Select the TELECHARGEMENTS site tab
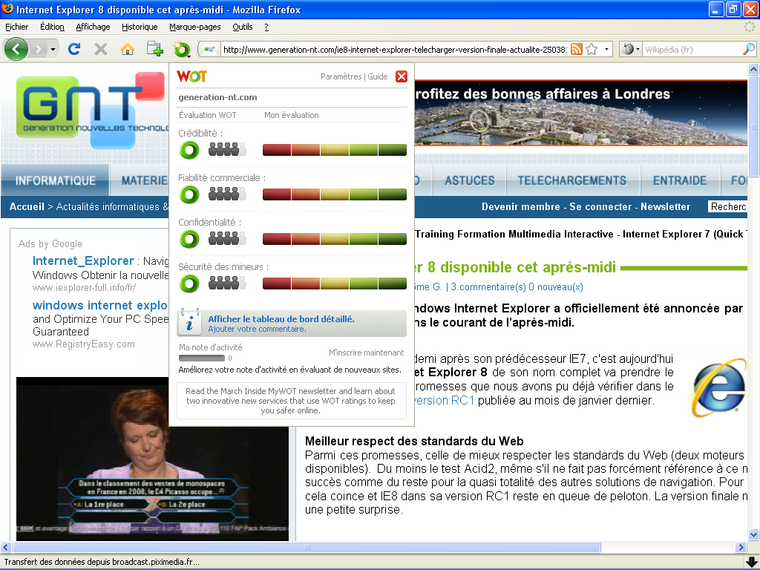The image size is (760, 570). 572,180
